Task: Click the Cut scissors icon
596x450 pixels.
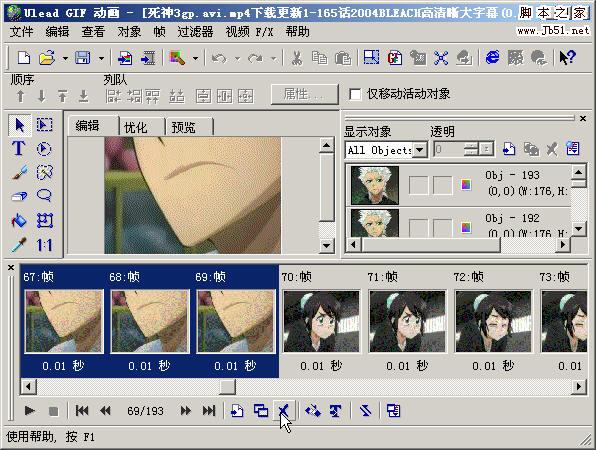Action: coord(296,58)
